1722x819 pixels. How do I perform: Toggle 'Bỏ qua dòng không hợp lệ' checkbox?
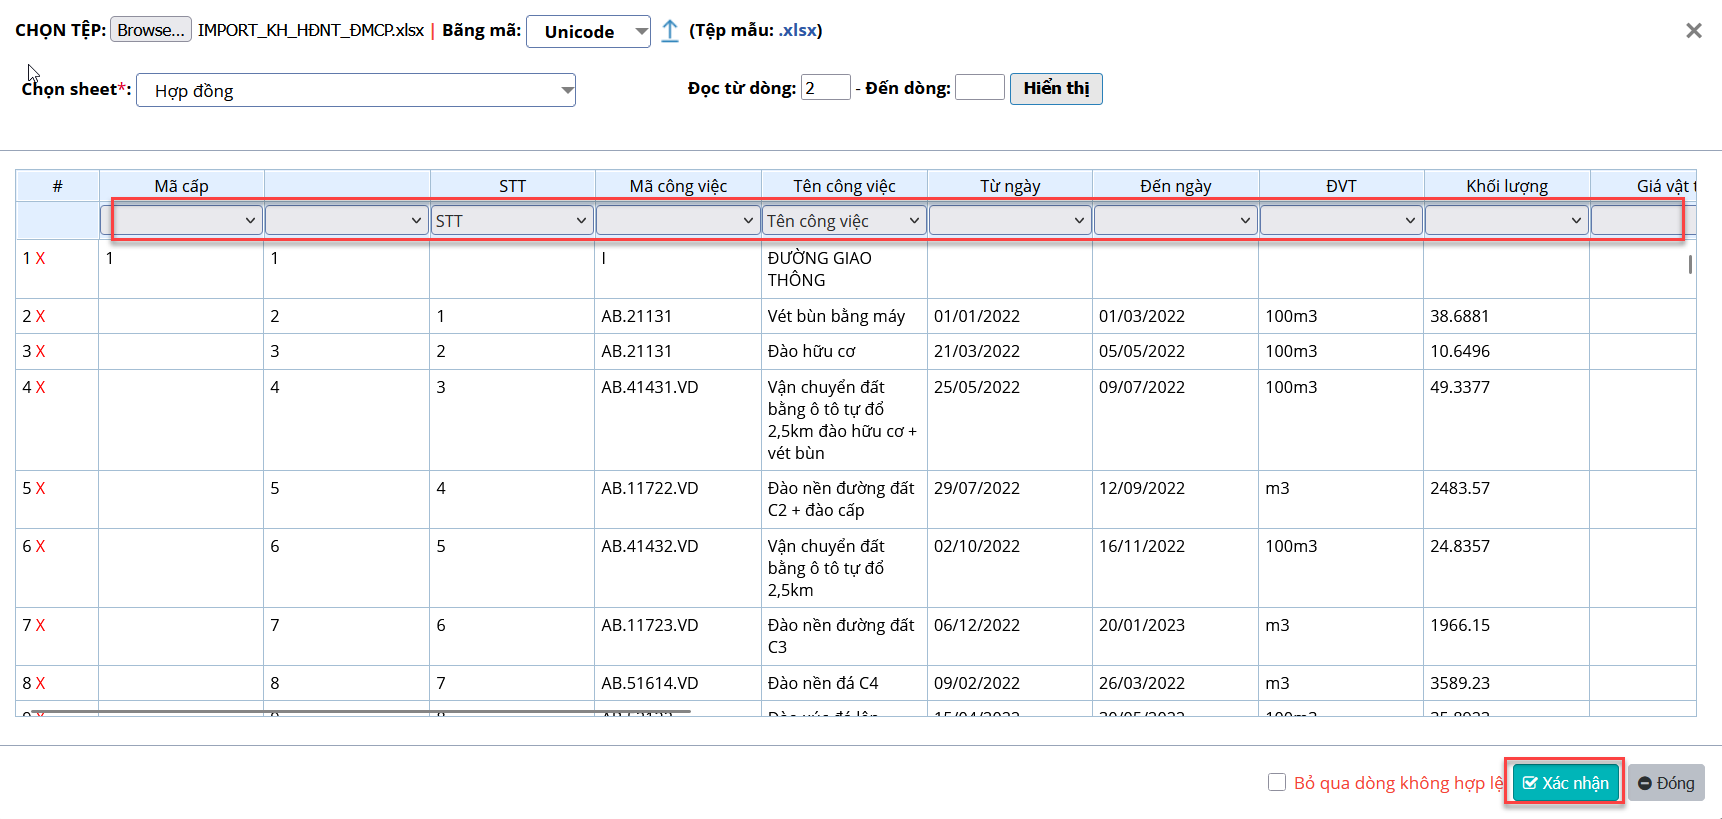pyautogui.click(x=1277, y=782)
